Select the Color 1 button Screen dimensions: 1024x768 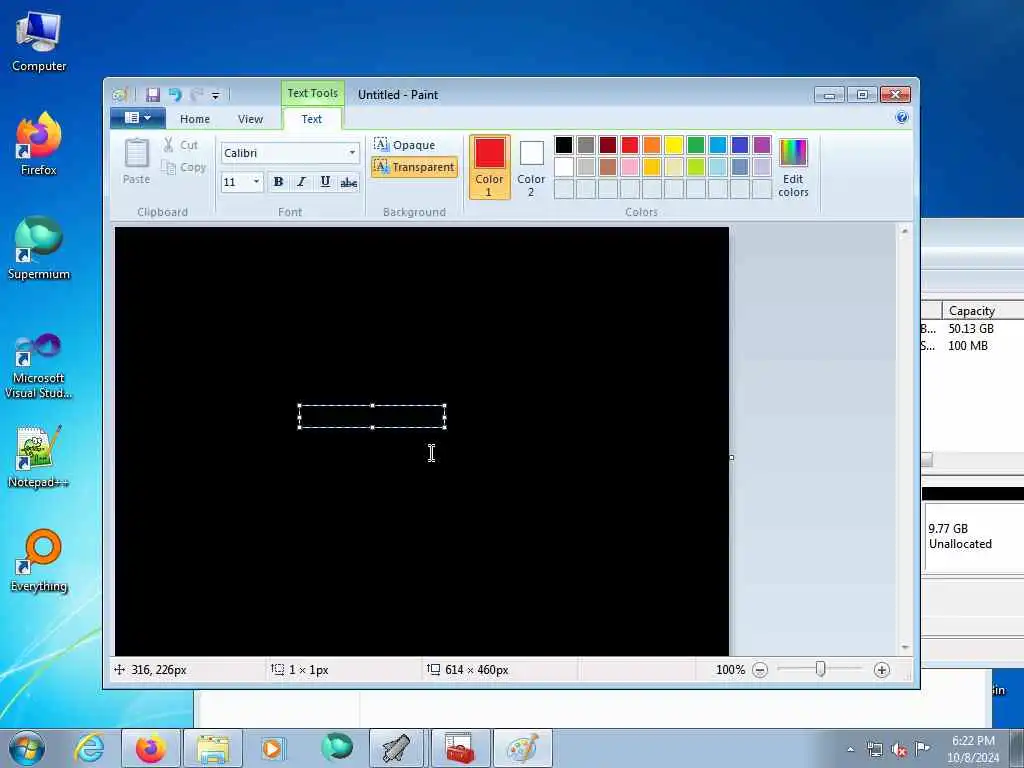coord(489,167)
